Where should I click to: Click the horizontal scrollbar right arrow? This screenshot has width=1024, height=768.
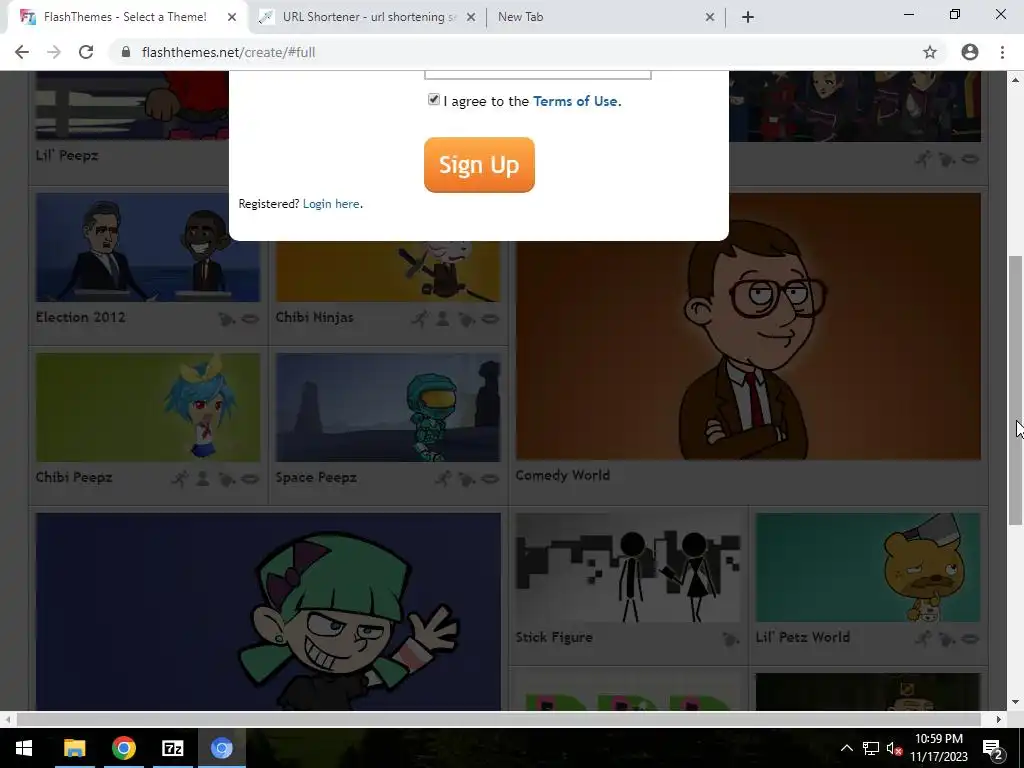pyautogui.click(x=998, y=719)
